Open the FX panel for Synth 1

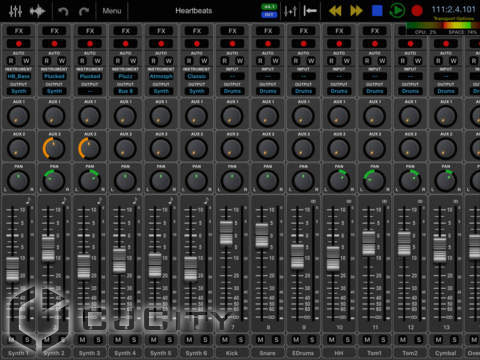coord(19,31)
